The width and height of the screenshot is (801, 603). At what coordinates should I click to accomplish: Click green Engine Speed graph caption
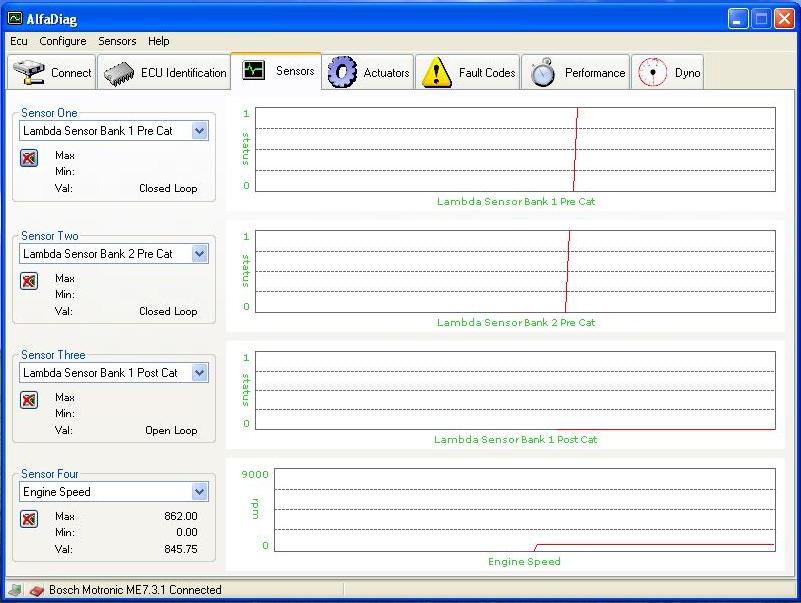coord(524,562)
